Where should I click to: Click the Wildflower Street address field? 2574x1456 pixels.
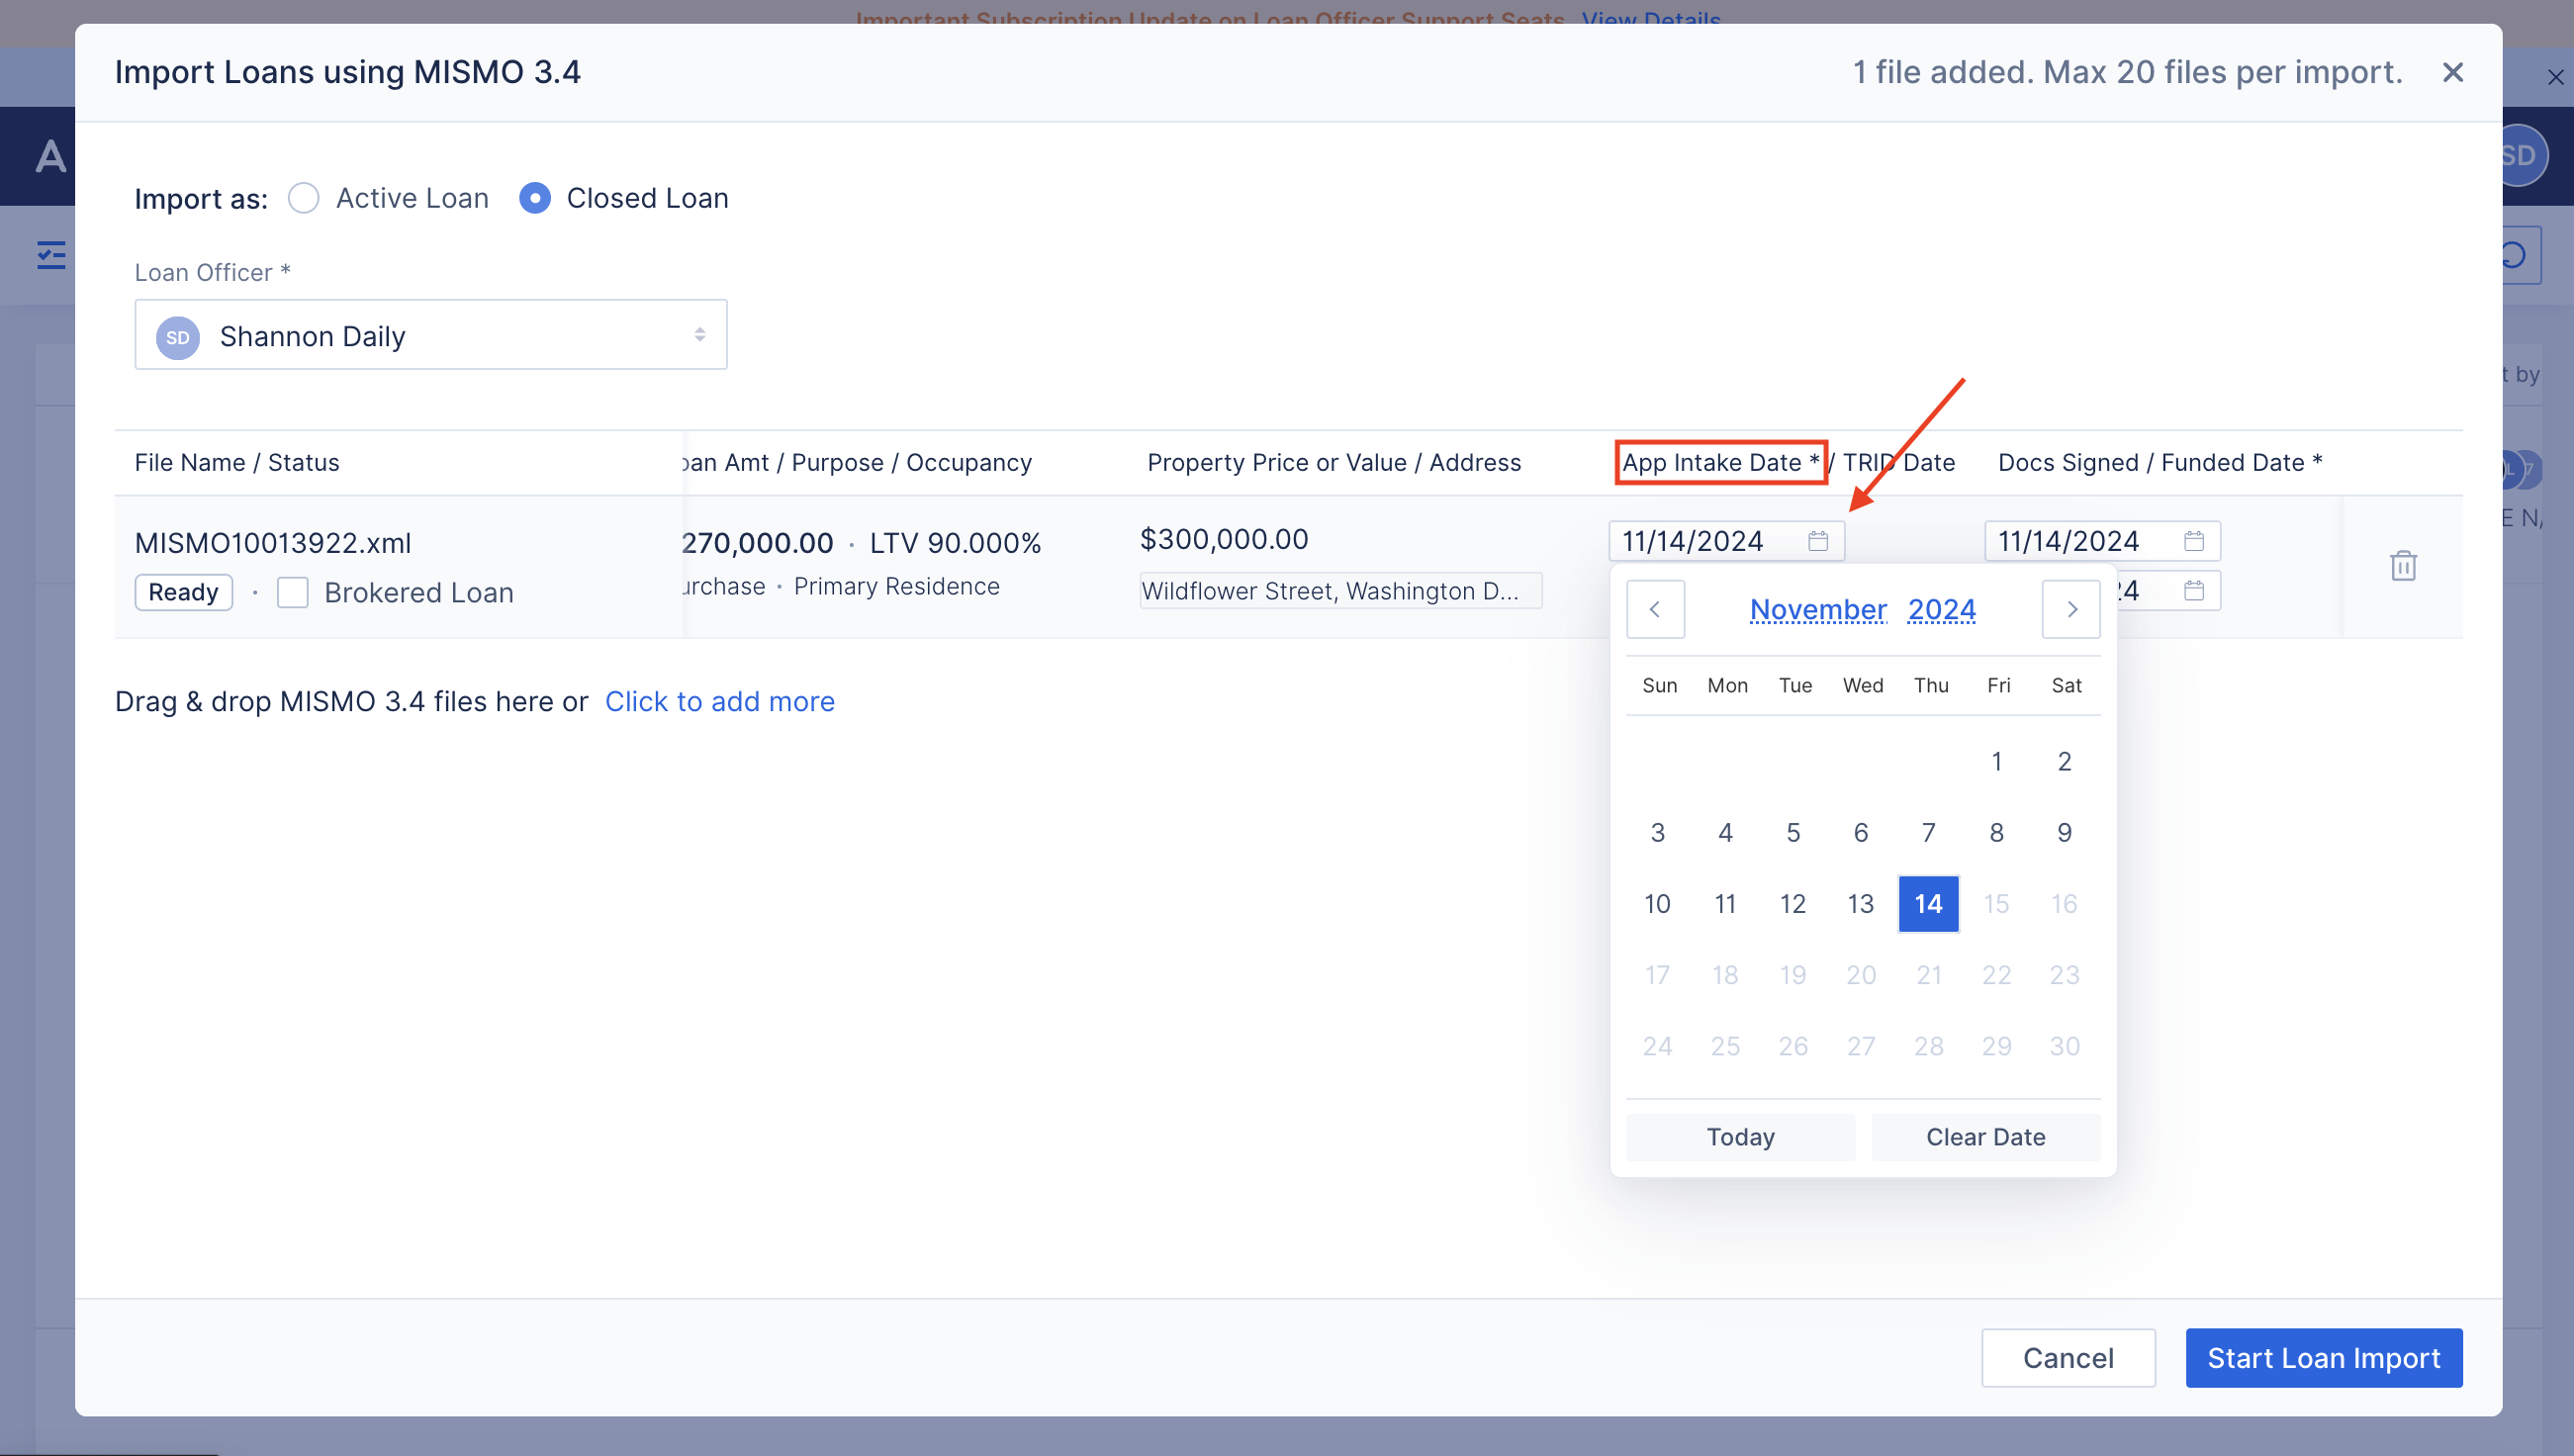point(1339,591)
